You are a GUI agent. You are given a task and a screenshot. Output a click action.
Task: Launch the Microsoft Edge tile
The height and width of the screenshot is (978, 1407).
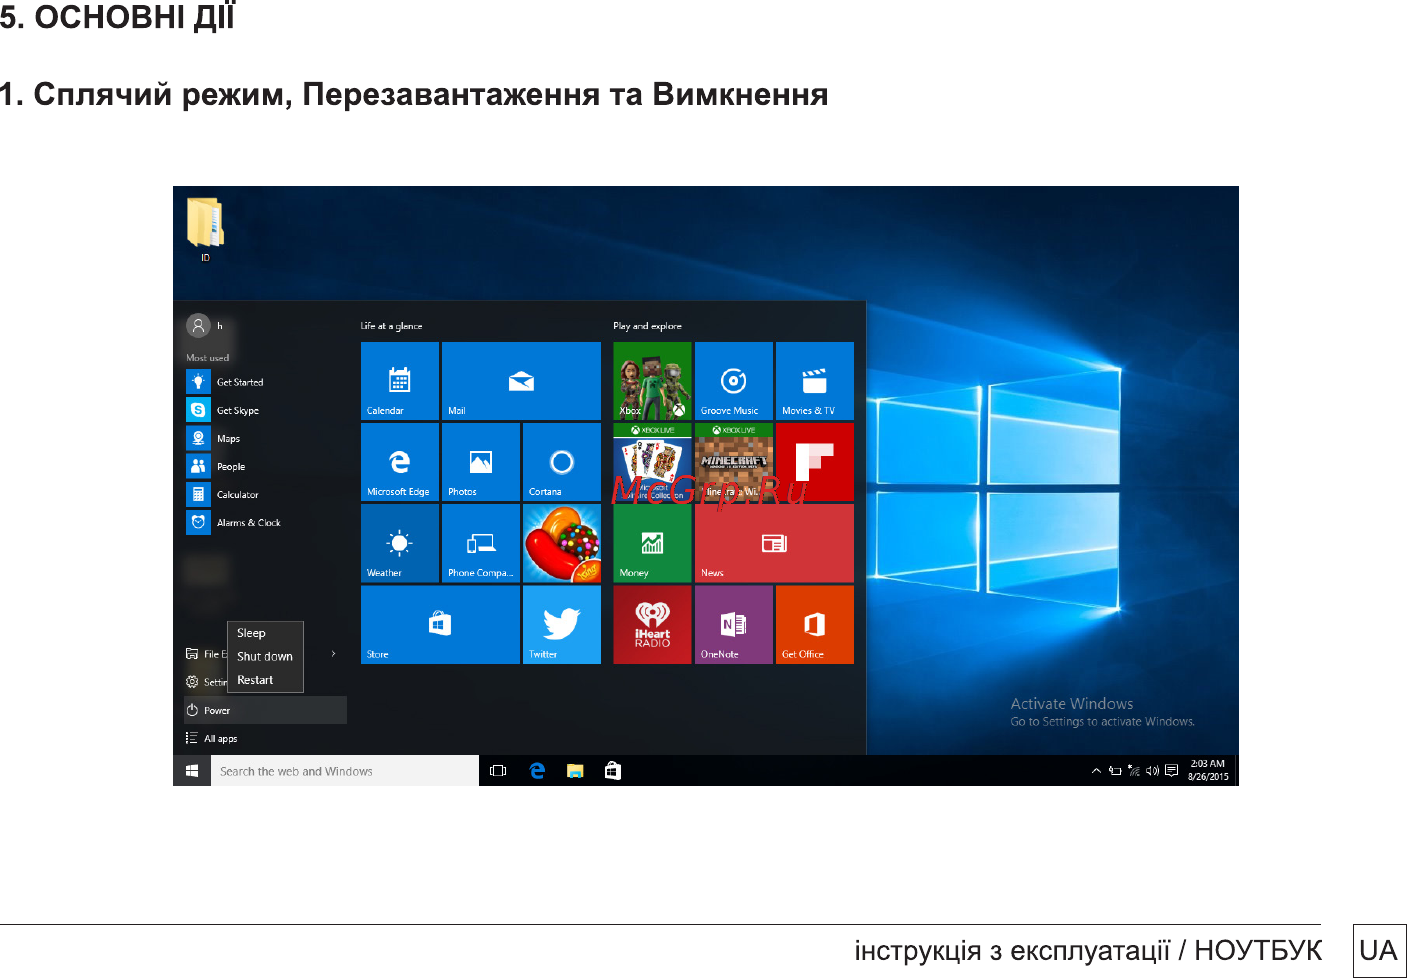pyautogui.click(x=400, y=462)
